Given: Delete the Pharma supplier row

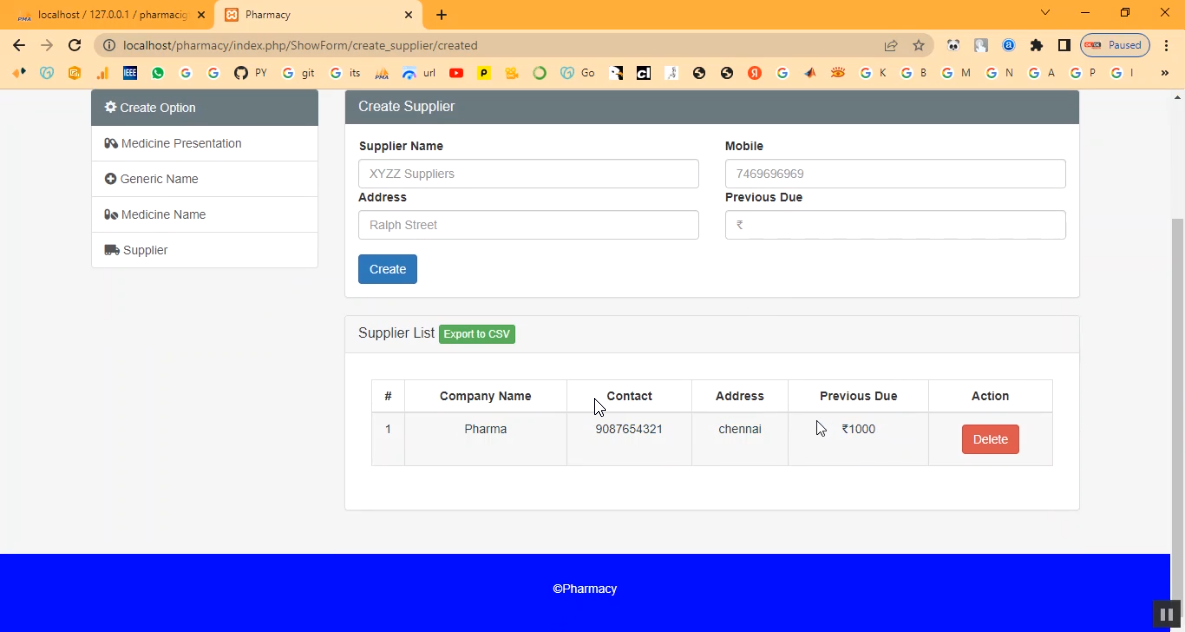Looking at the screenshot, I should (990, 439).
